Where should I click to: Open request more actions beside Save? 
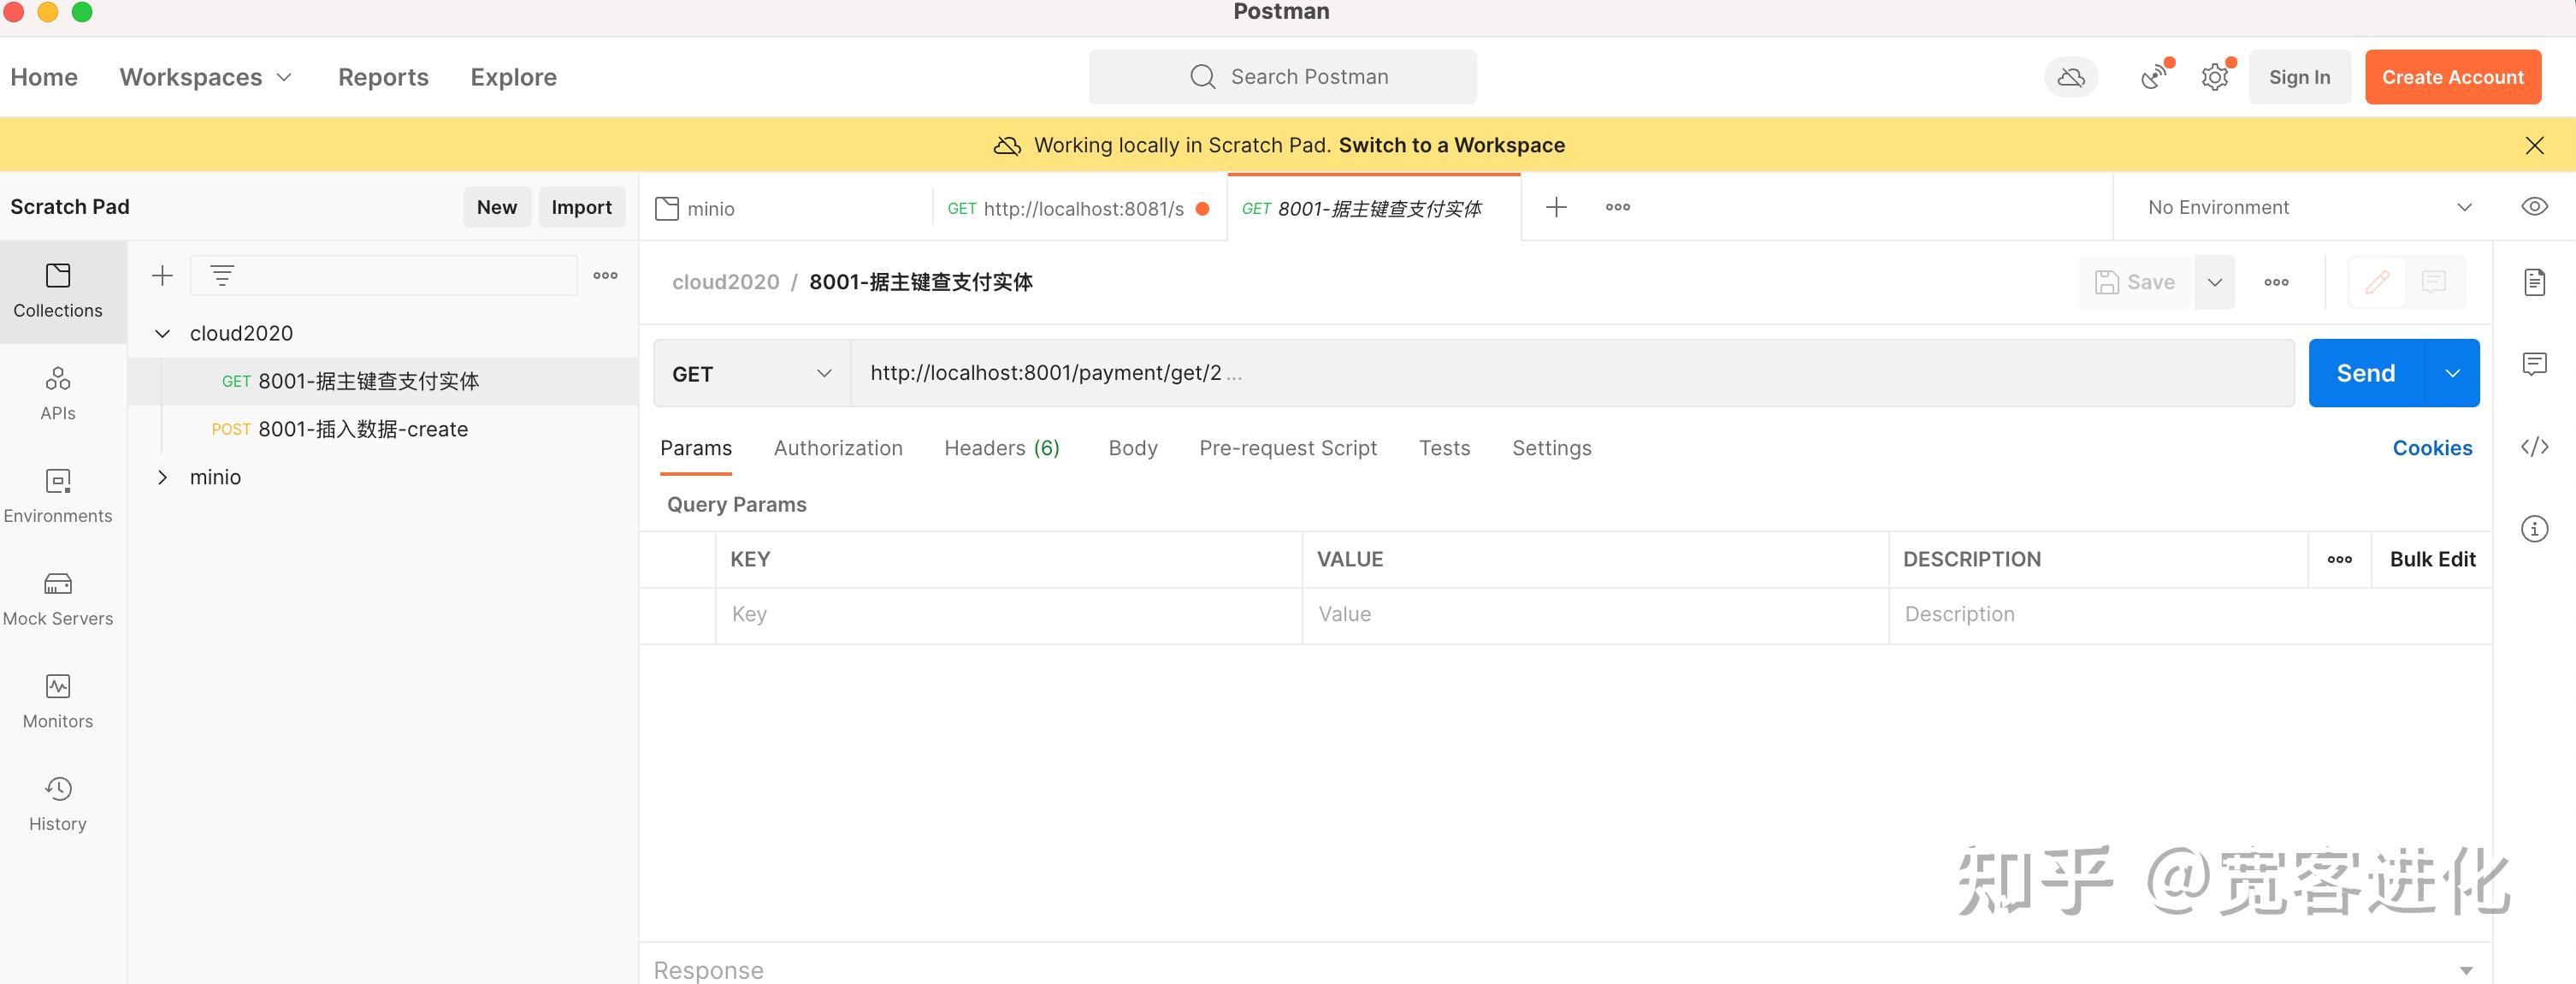point(2276,282)
